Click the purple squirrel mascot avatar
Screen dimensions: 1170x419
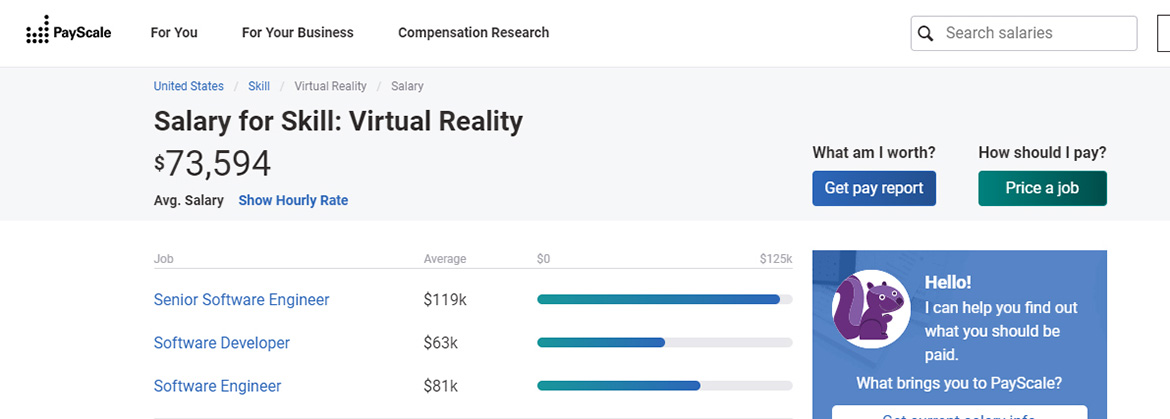[x=871, y=307]
